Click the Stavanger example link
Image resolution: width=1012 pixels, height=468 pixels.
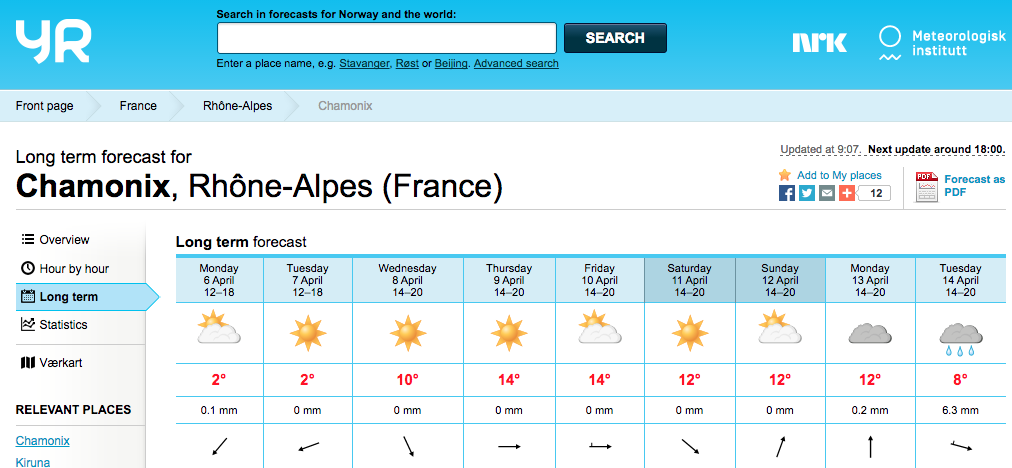coord(365,64)
